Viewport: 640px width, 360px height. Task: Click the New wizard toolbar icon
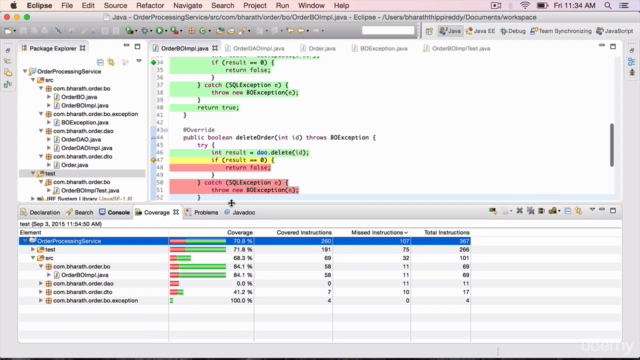[x=8, y=31]
